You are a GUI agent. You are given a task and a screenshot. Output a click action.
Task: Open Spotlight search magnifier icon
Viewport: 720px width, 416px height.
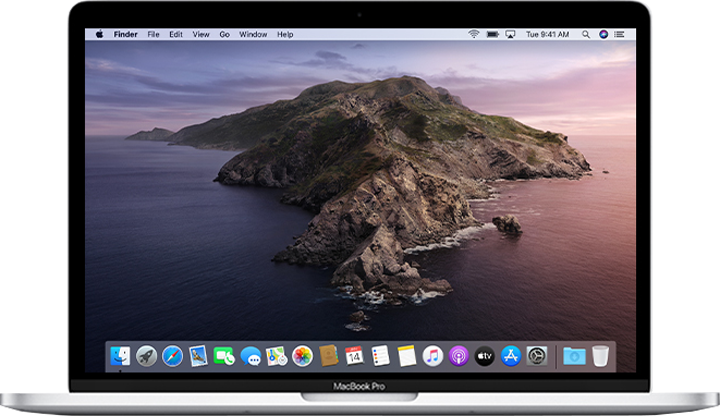click(x=585, y=34)
